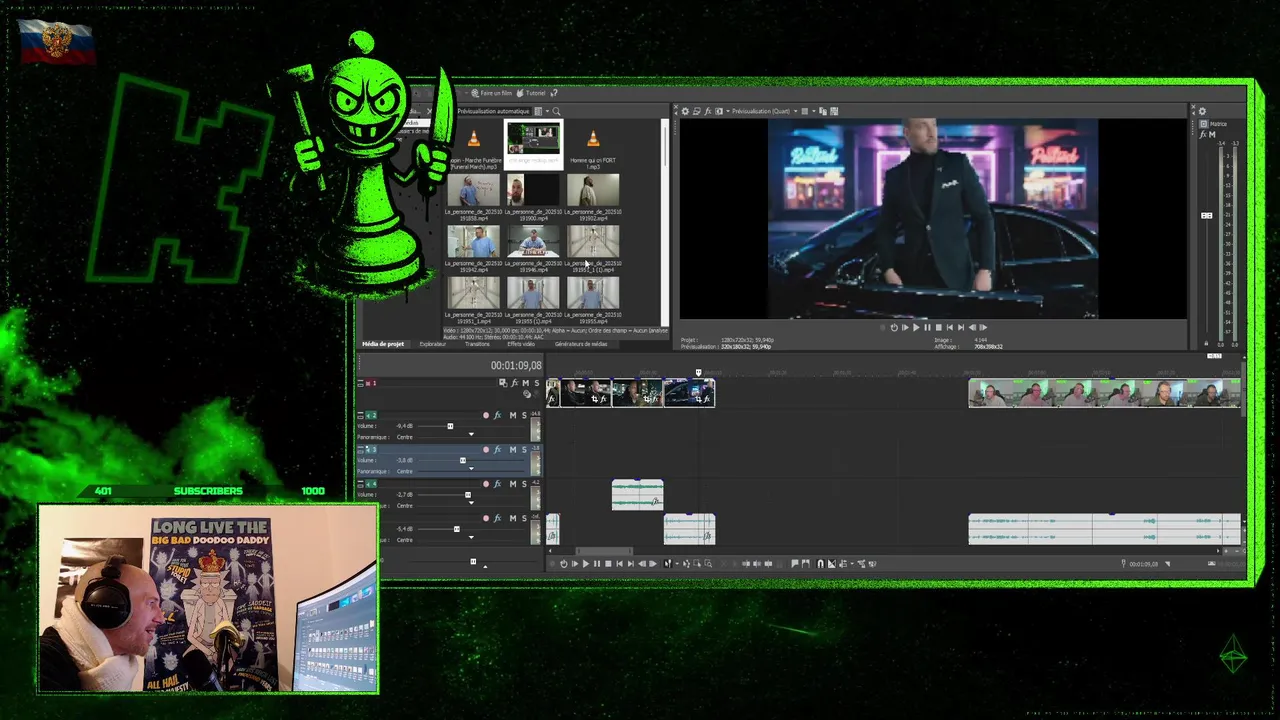Click Stop in video preview controls

tap(939, 327)
